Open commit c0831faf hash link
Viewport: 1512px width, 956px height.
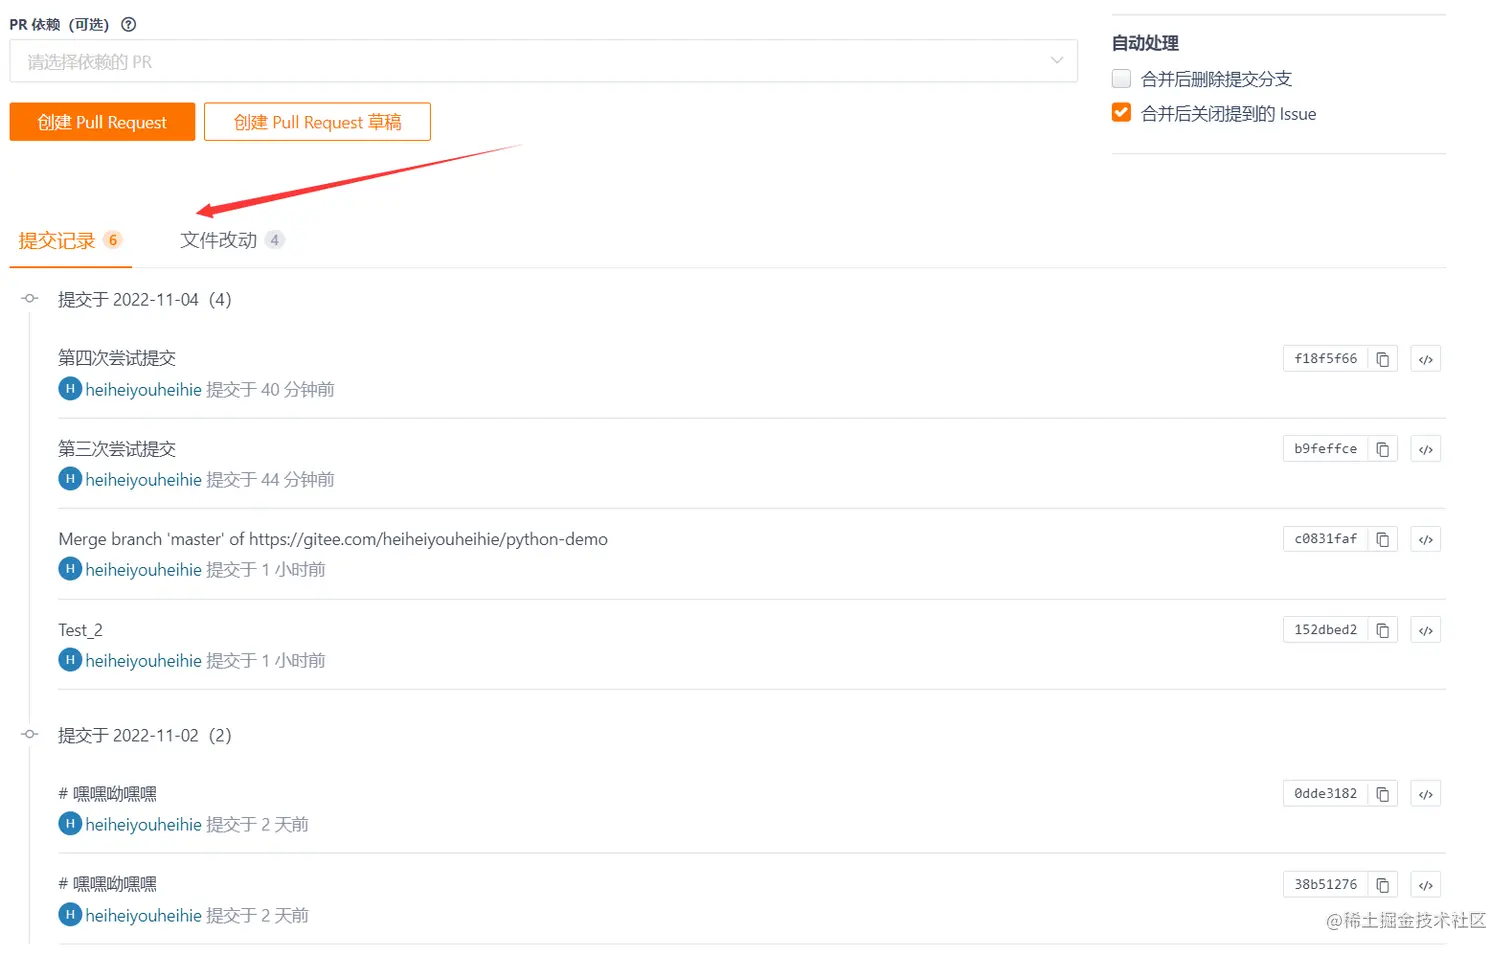pos(1325,539)
